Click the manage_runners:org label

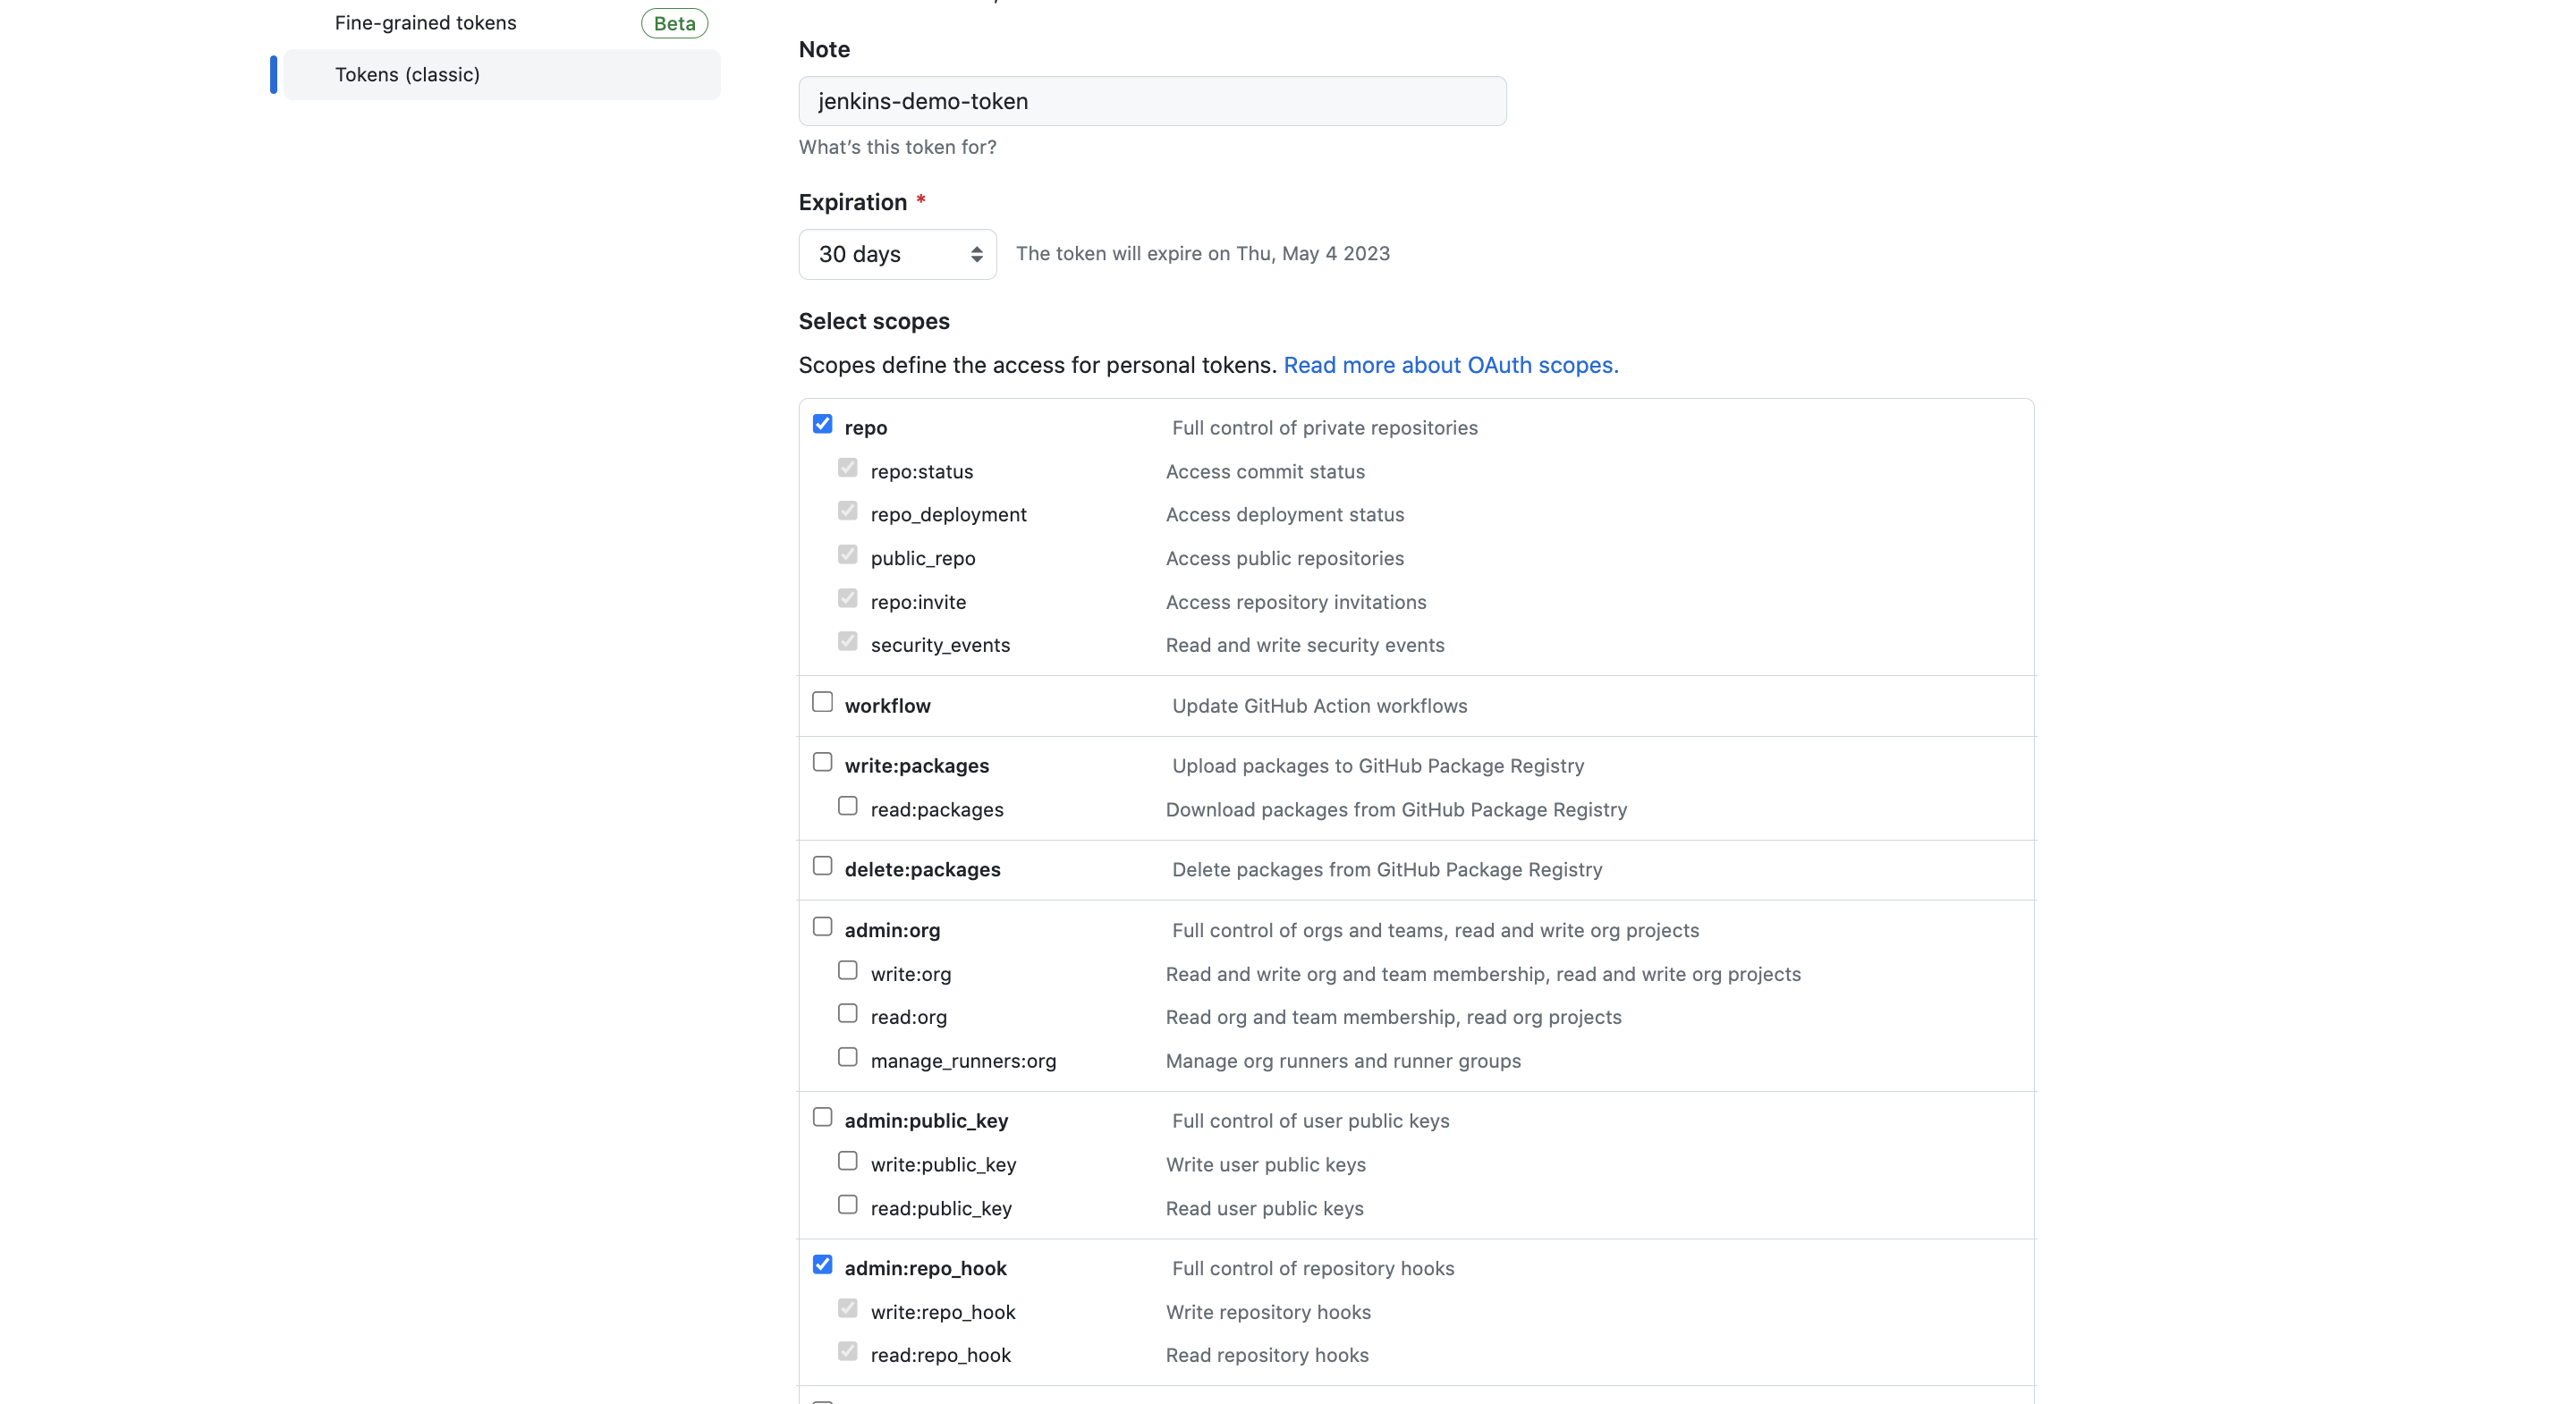pyautogui.click(x=964, y=1061)
